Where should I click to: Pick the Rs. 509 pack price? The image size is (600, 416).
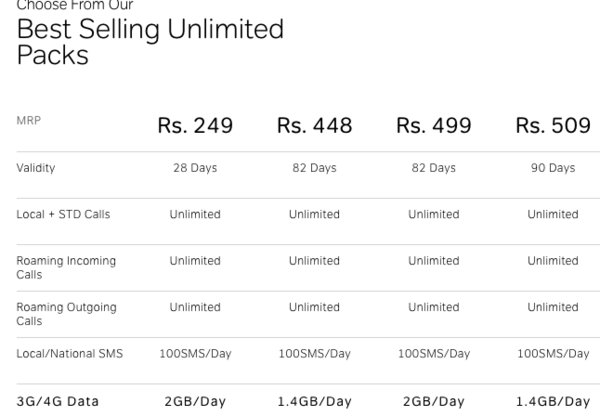(x=553, y=126)
